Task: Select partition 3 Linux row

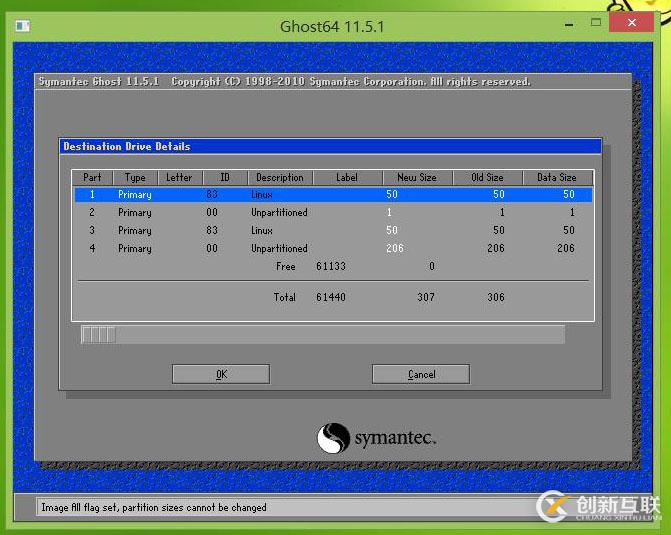Action: click(x=333, y=230)
